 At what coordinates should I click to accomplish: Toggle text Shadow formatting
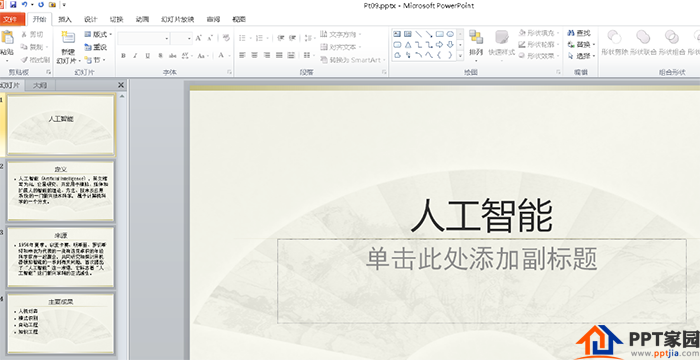coord(160,56)
